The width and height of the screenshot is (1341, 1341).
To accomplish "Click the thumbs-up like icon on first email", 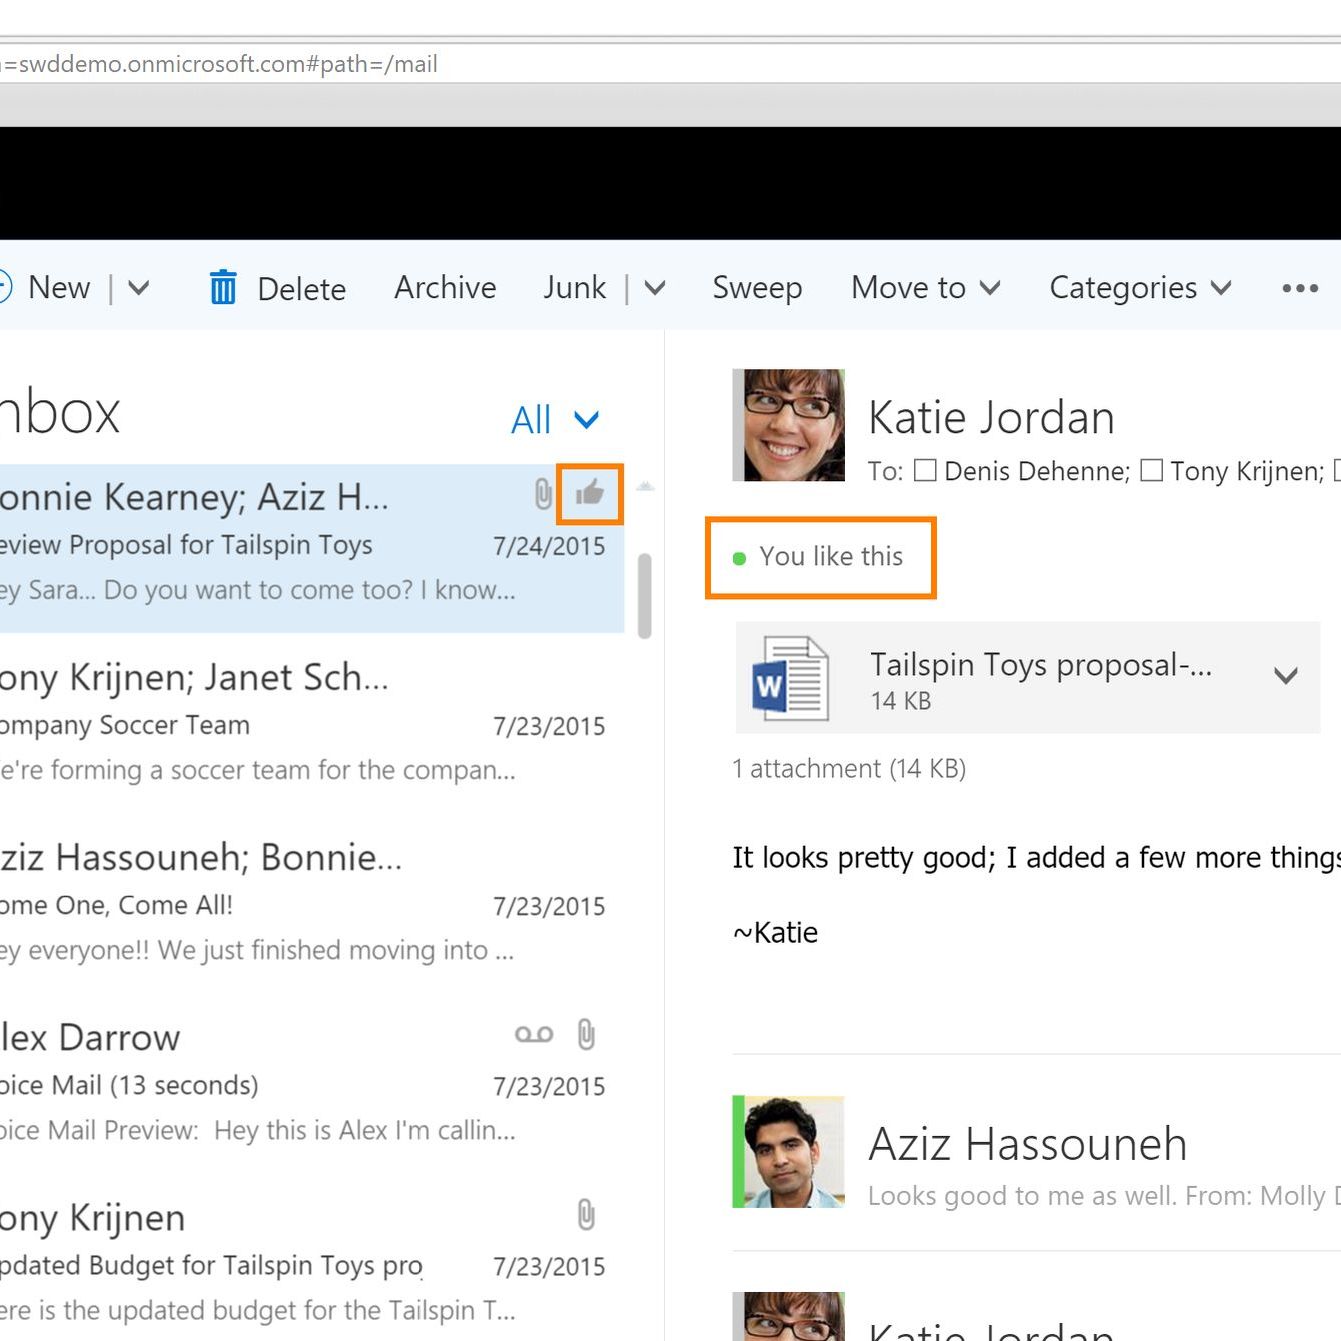I will pos(589,493).
